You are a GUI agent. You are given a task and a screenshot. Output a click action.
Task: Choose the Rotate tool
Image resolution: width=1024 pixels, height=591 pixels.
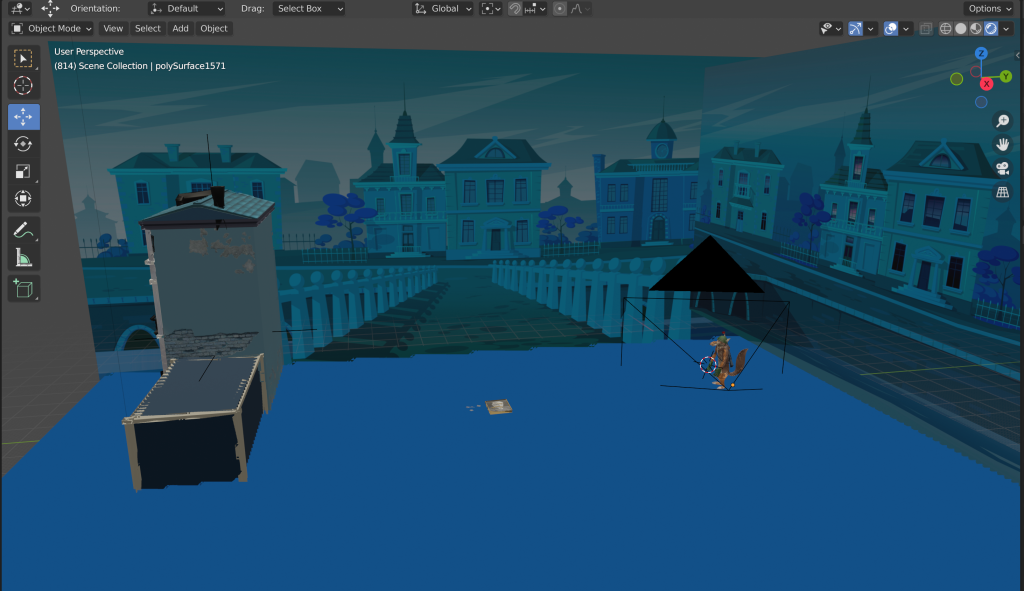click(24, 144)
